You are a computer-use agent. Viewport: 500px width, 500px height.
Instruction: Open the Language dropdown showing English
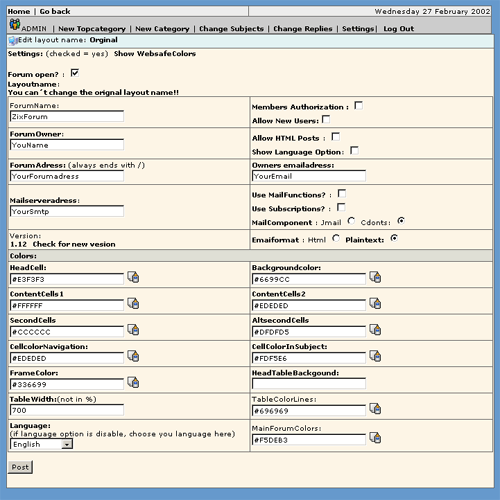tap(41, 444)
